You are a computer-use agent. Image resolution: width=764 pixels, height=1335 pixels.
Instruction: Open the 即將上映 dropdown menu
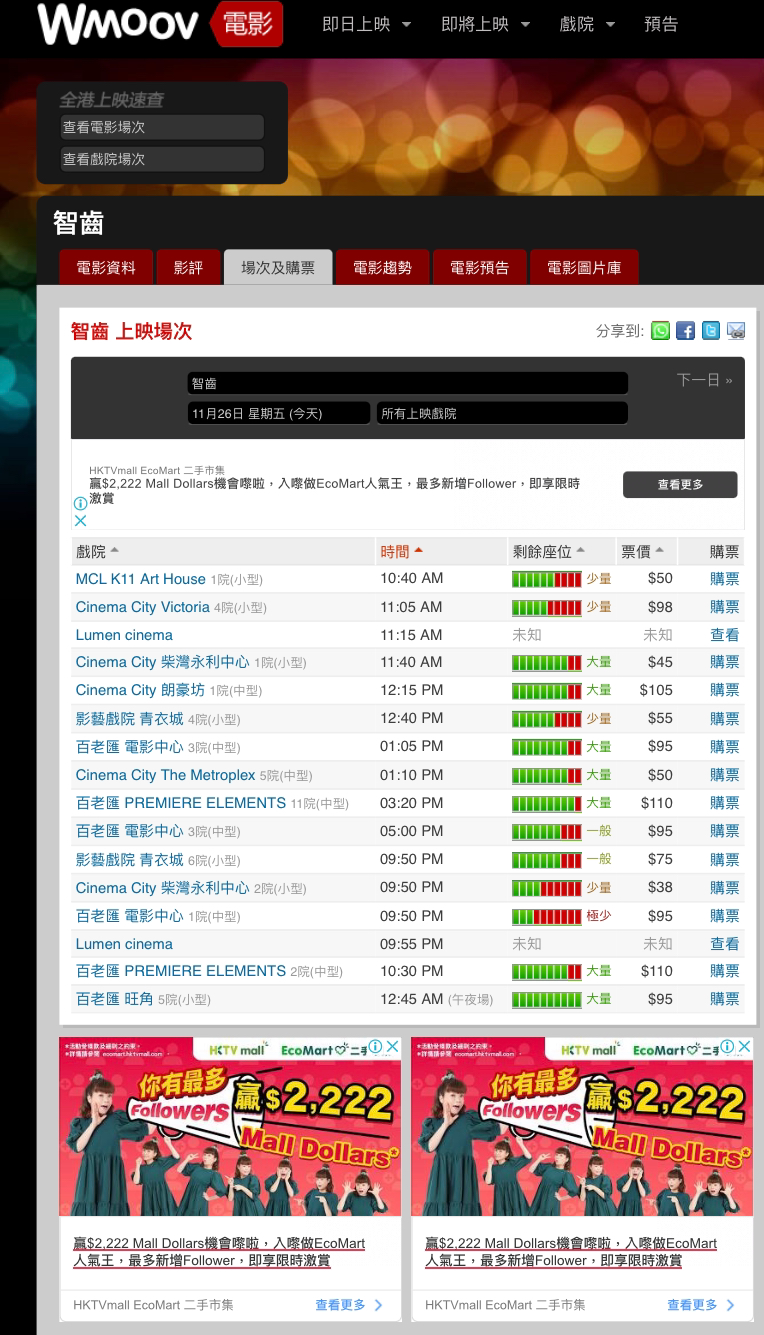485,24
